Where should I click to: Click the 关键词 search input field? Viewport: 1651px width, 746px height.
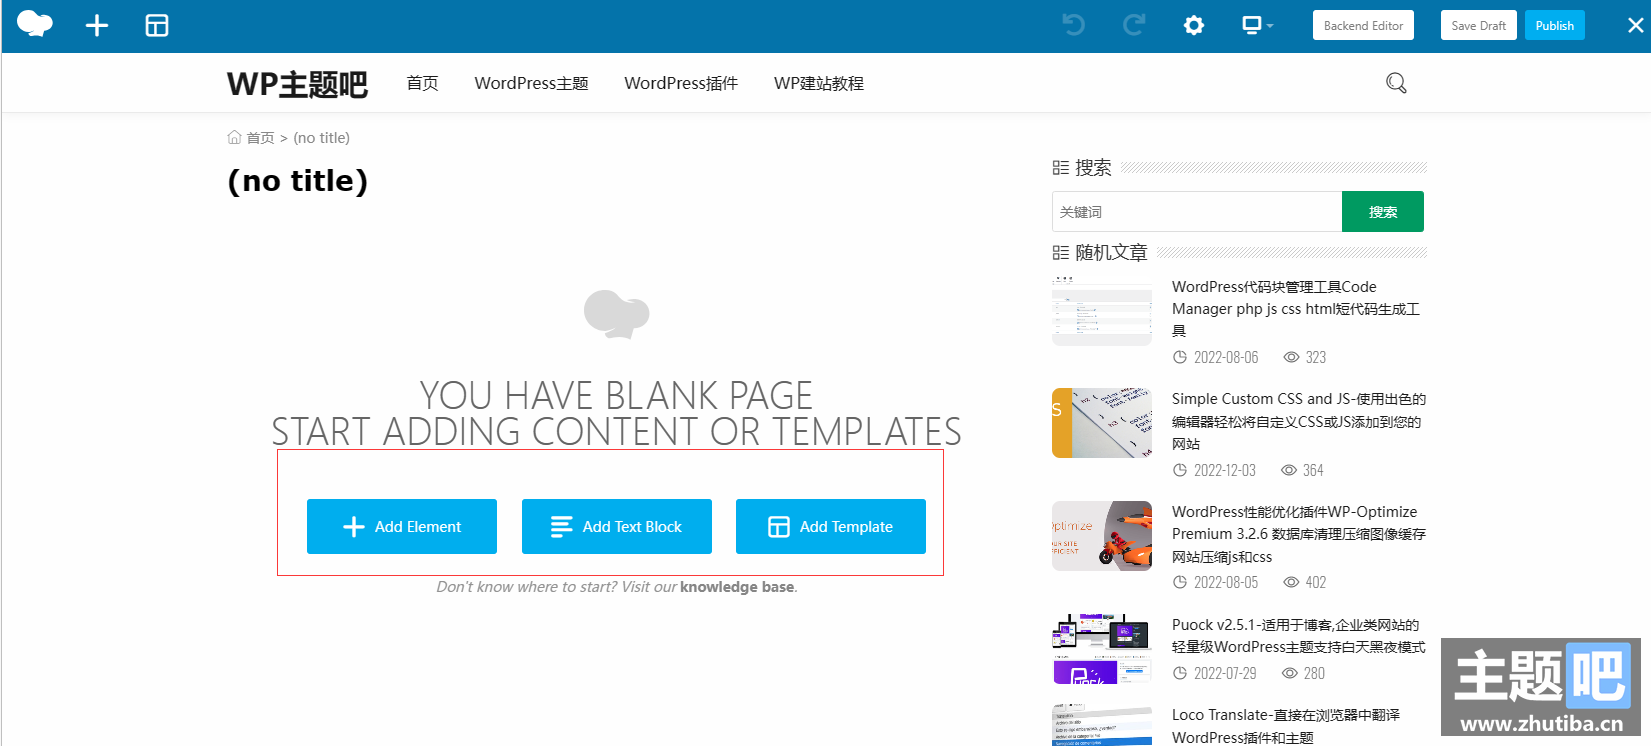click(1197, 211)
